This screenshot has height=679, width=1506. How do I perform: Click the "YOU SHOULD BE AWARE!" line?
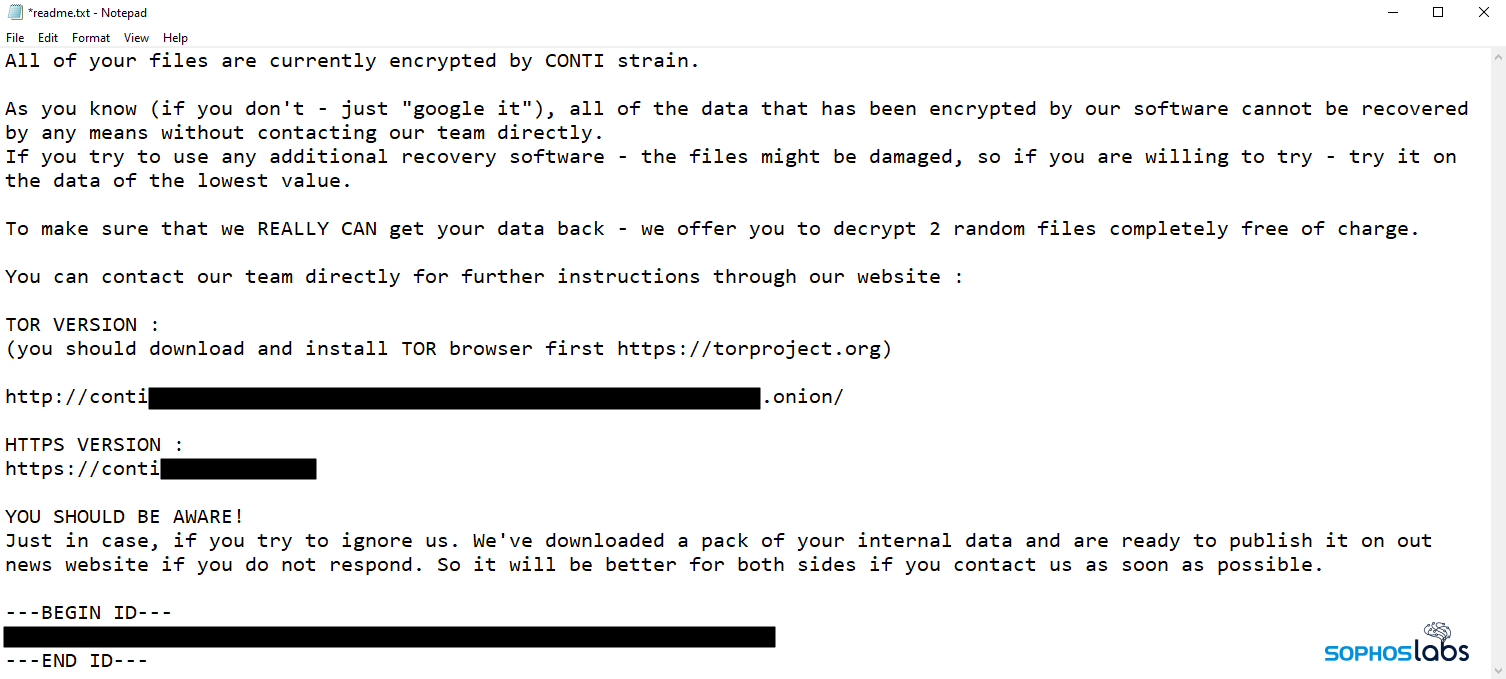pyautogui.click(x=124, y=517)
